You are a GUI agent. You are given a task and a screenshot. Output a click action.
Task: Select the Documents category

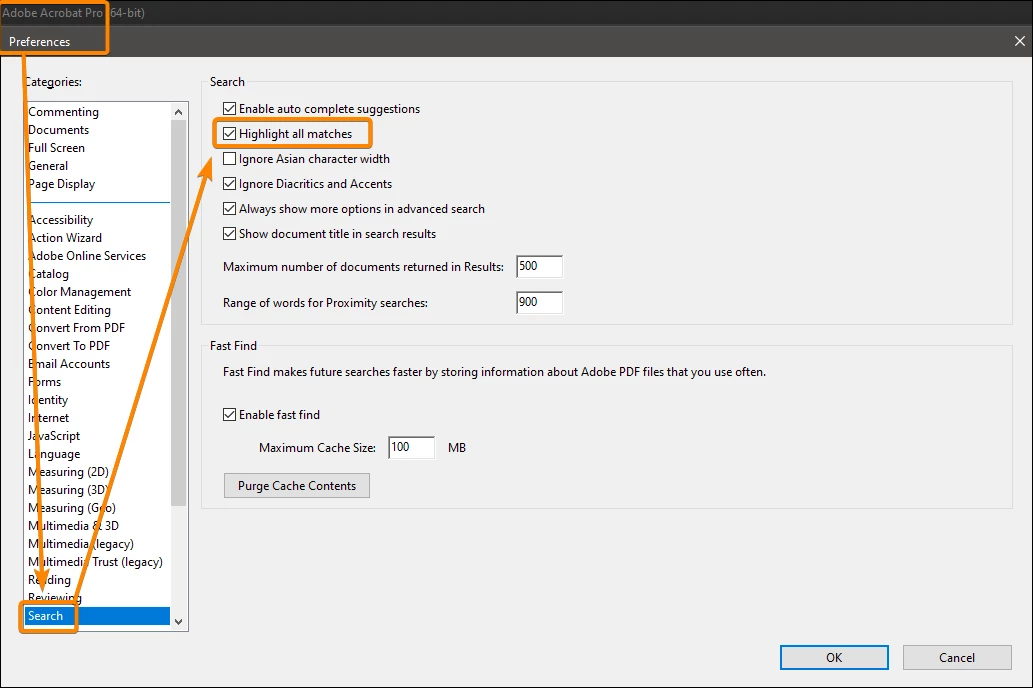[58, 130]
